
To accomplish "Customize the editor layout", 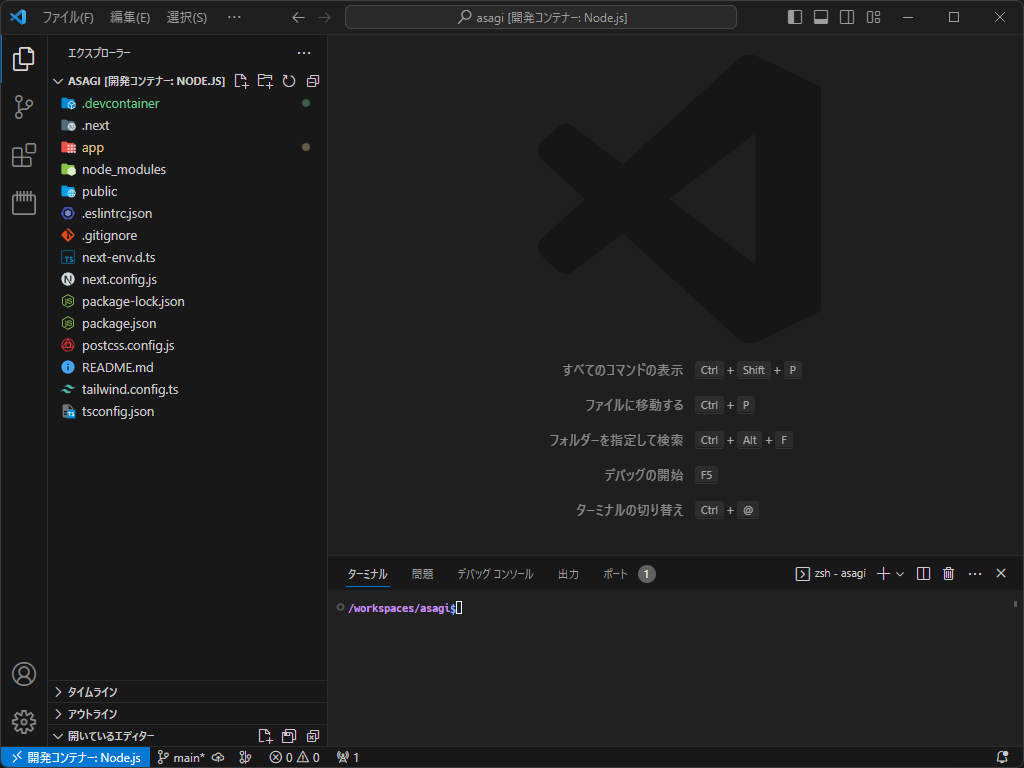I will coord(873,17).
